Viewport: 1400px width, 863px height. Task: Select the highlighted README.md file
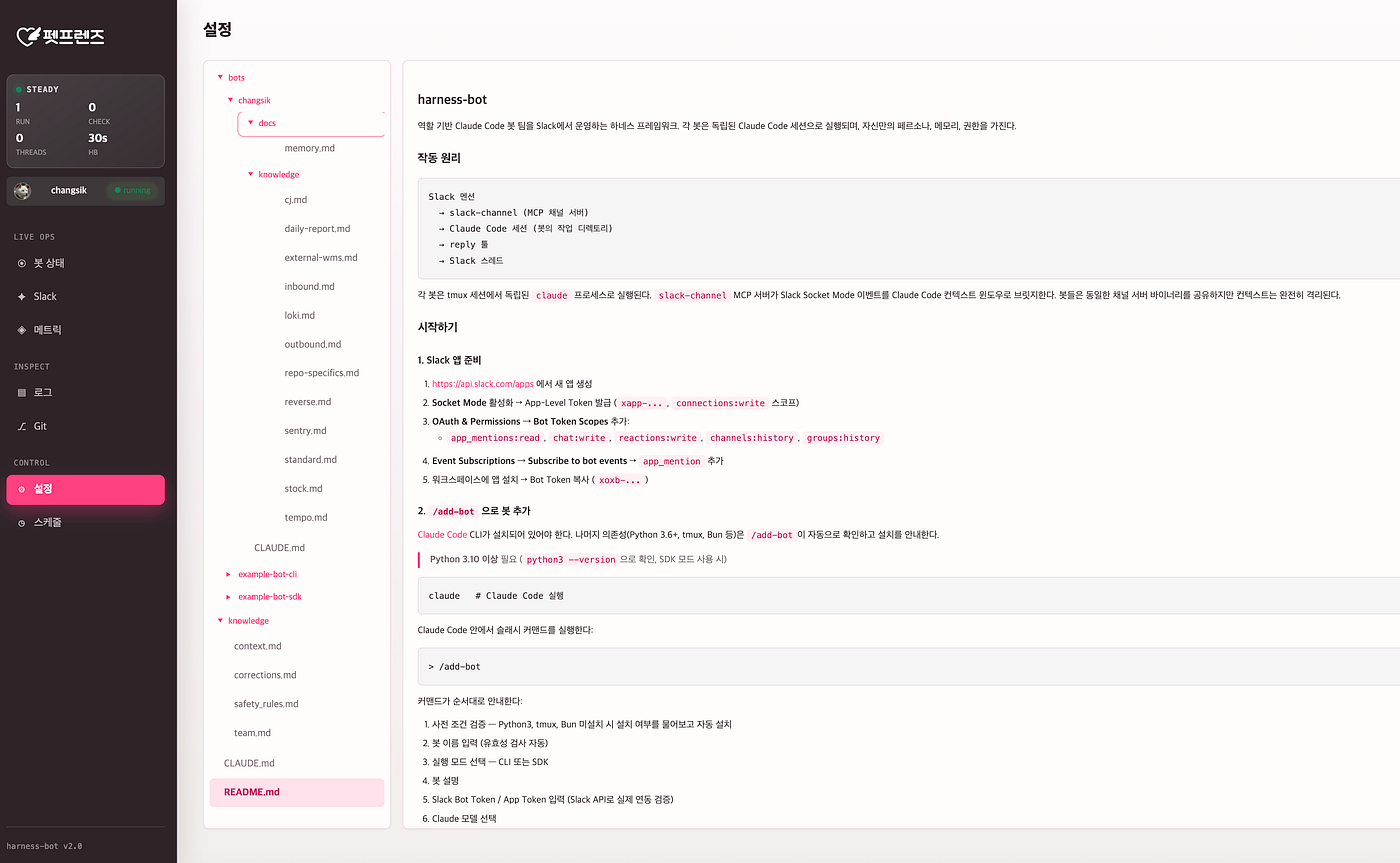pyautogui.click(x=297, y=792)
